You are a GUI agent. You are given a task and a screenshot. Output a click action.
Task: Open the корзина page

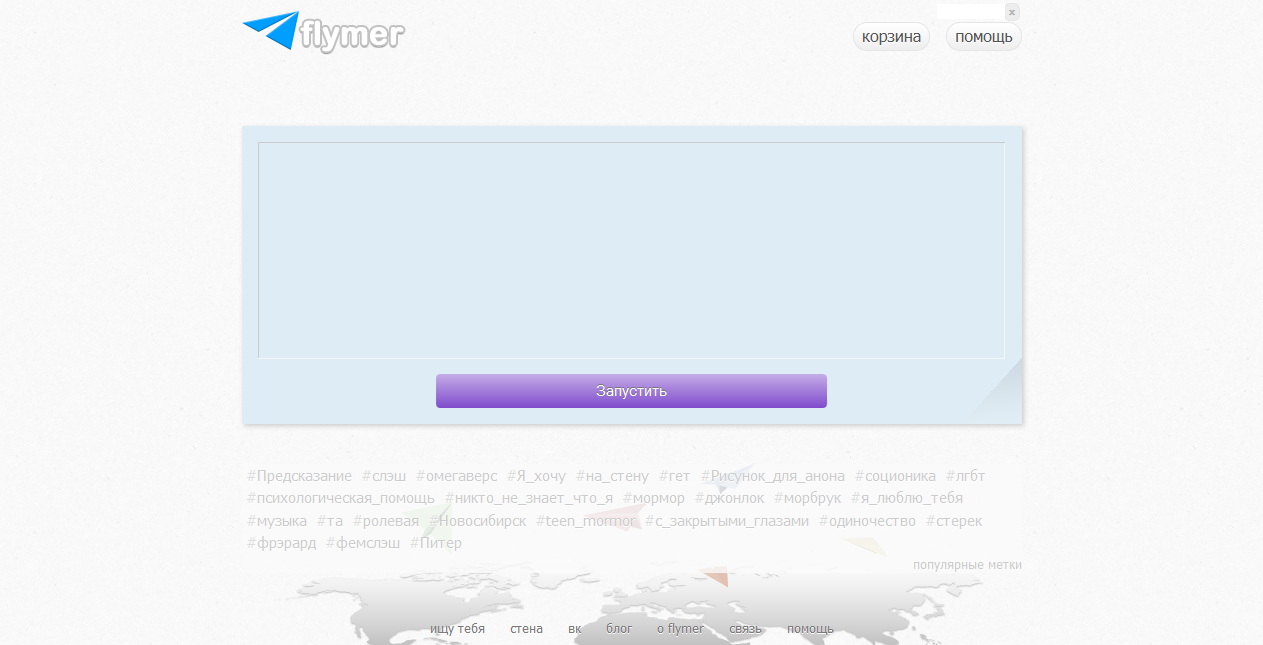coord(891,37)
